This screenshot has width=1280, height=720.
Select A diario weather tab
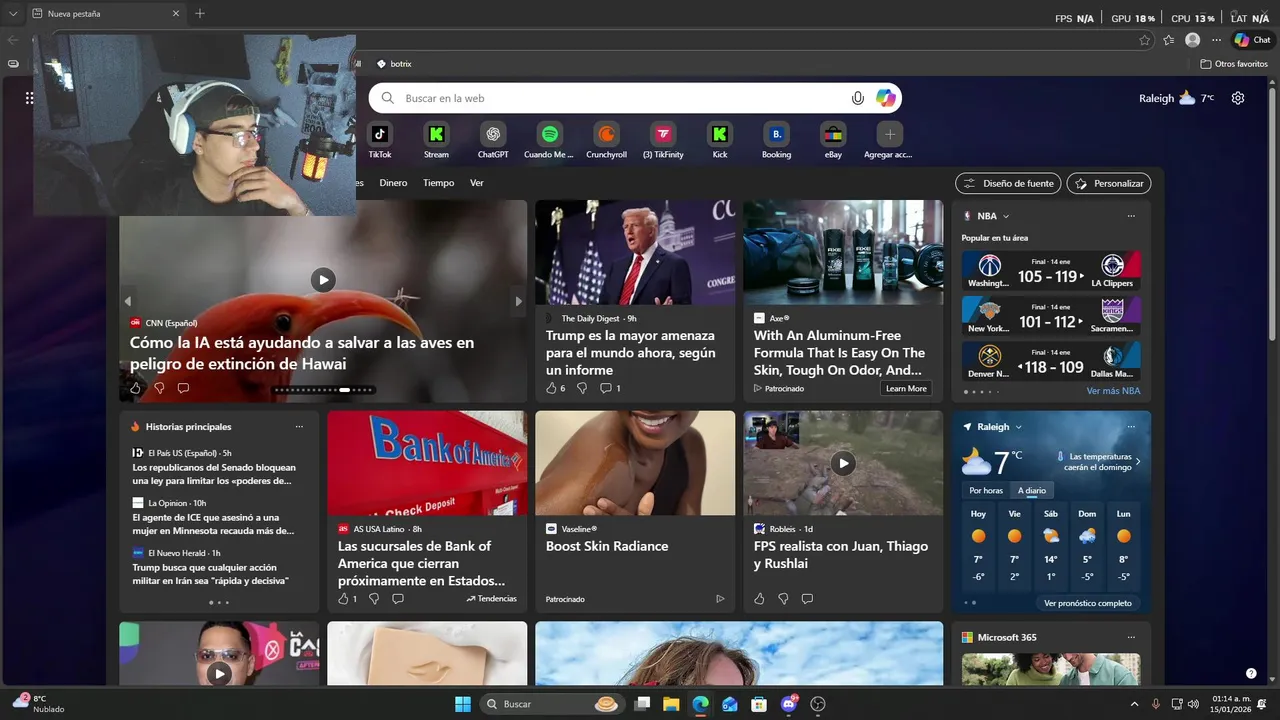coord(1032,490)
